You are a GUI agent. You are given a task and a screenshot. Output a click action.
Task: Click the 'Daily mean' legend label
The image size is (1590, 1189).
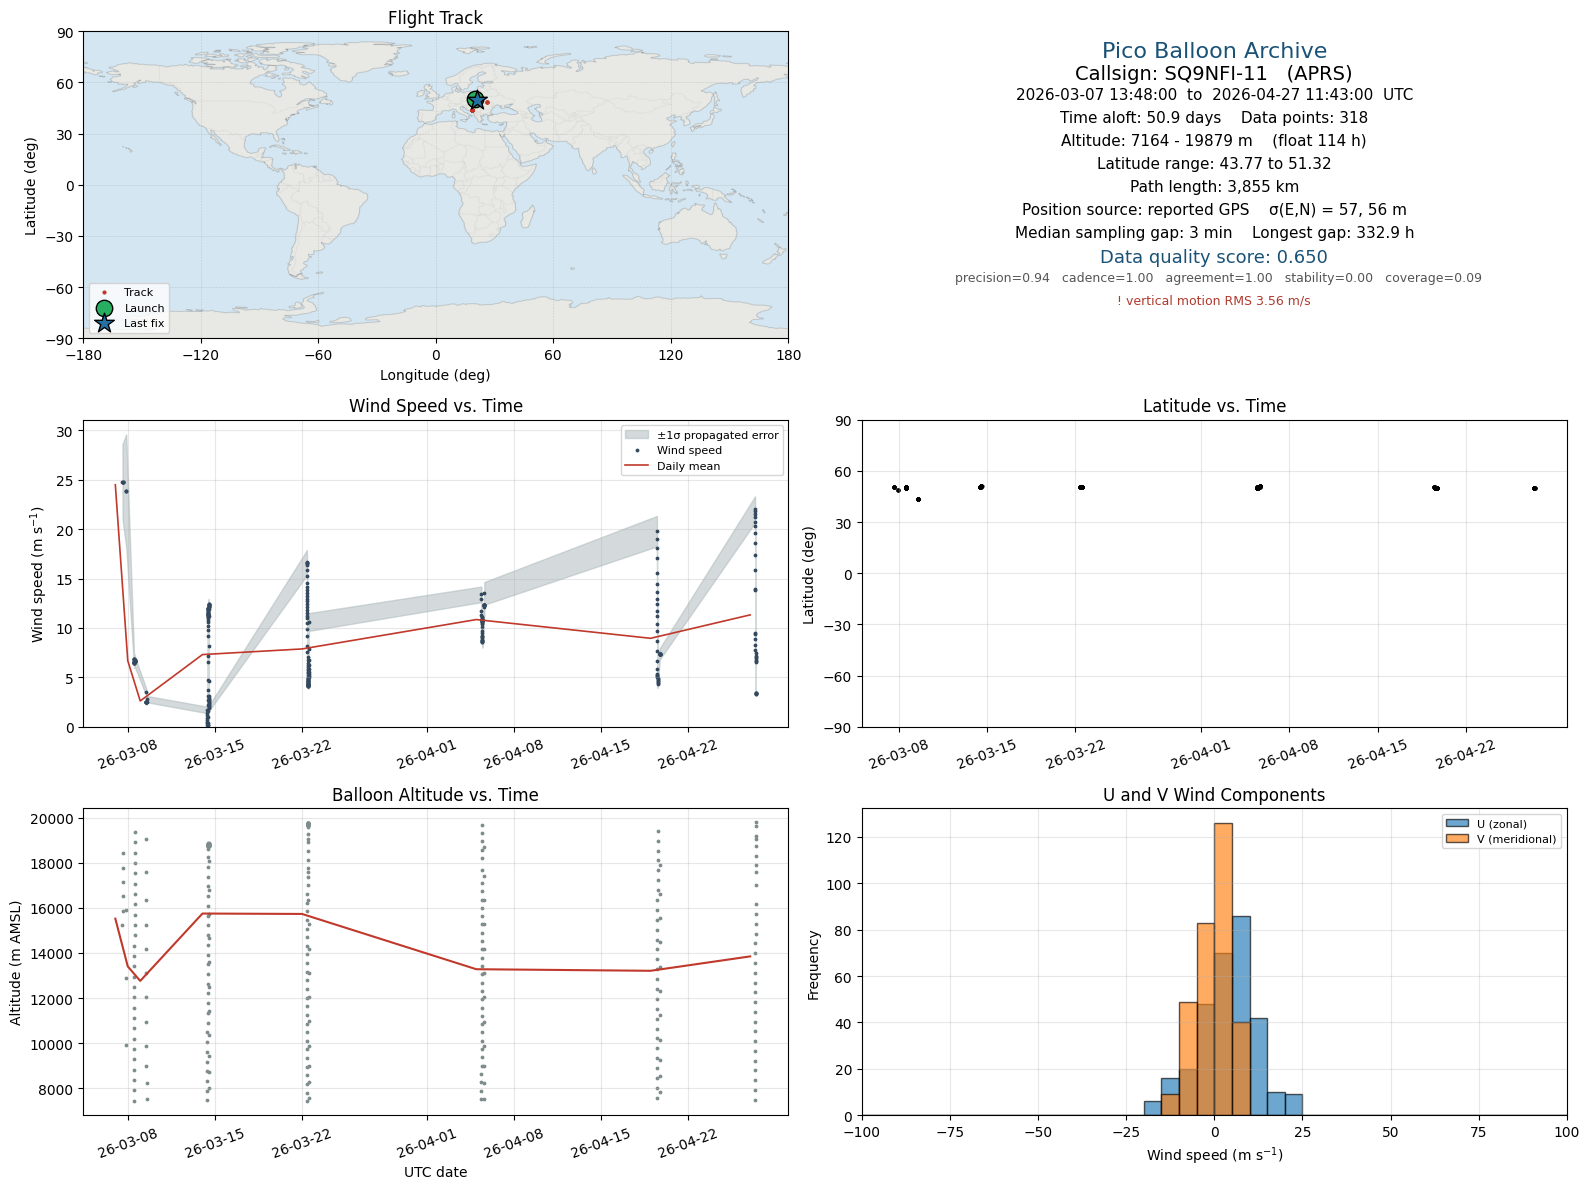coord(689,466)
